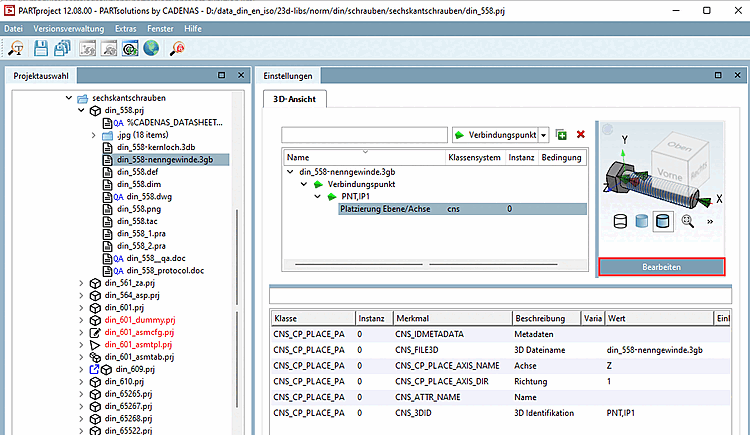Open the Versionsverwaltung menu
Viewport: 750px width, 435px height.
pyautogui.click(x=68, y=29)
